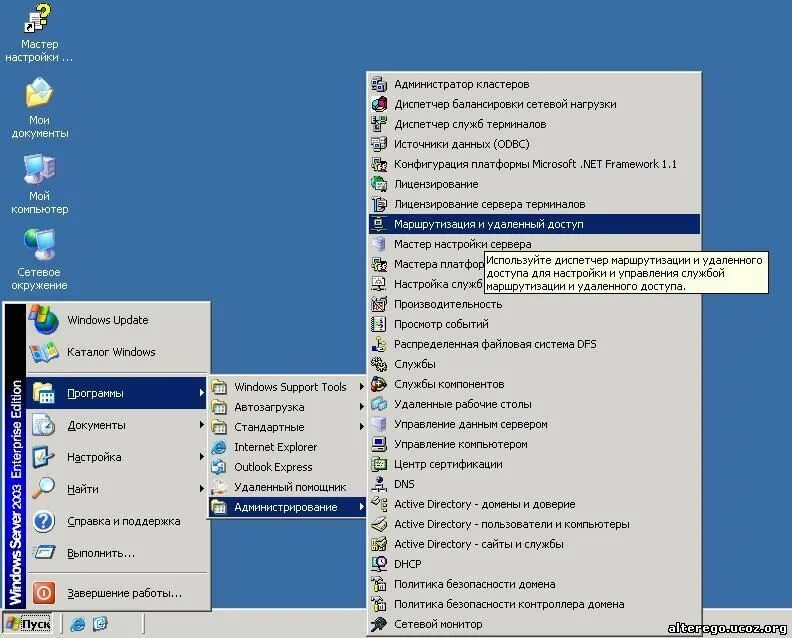Click Мастер настройки сервера icon
792x638 pixels.
coord(379,244)
